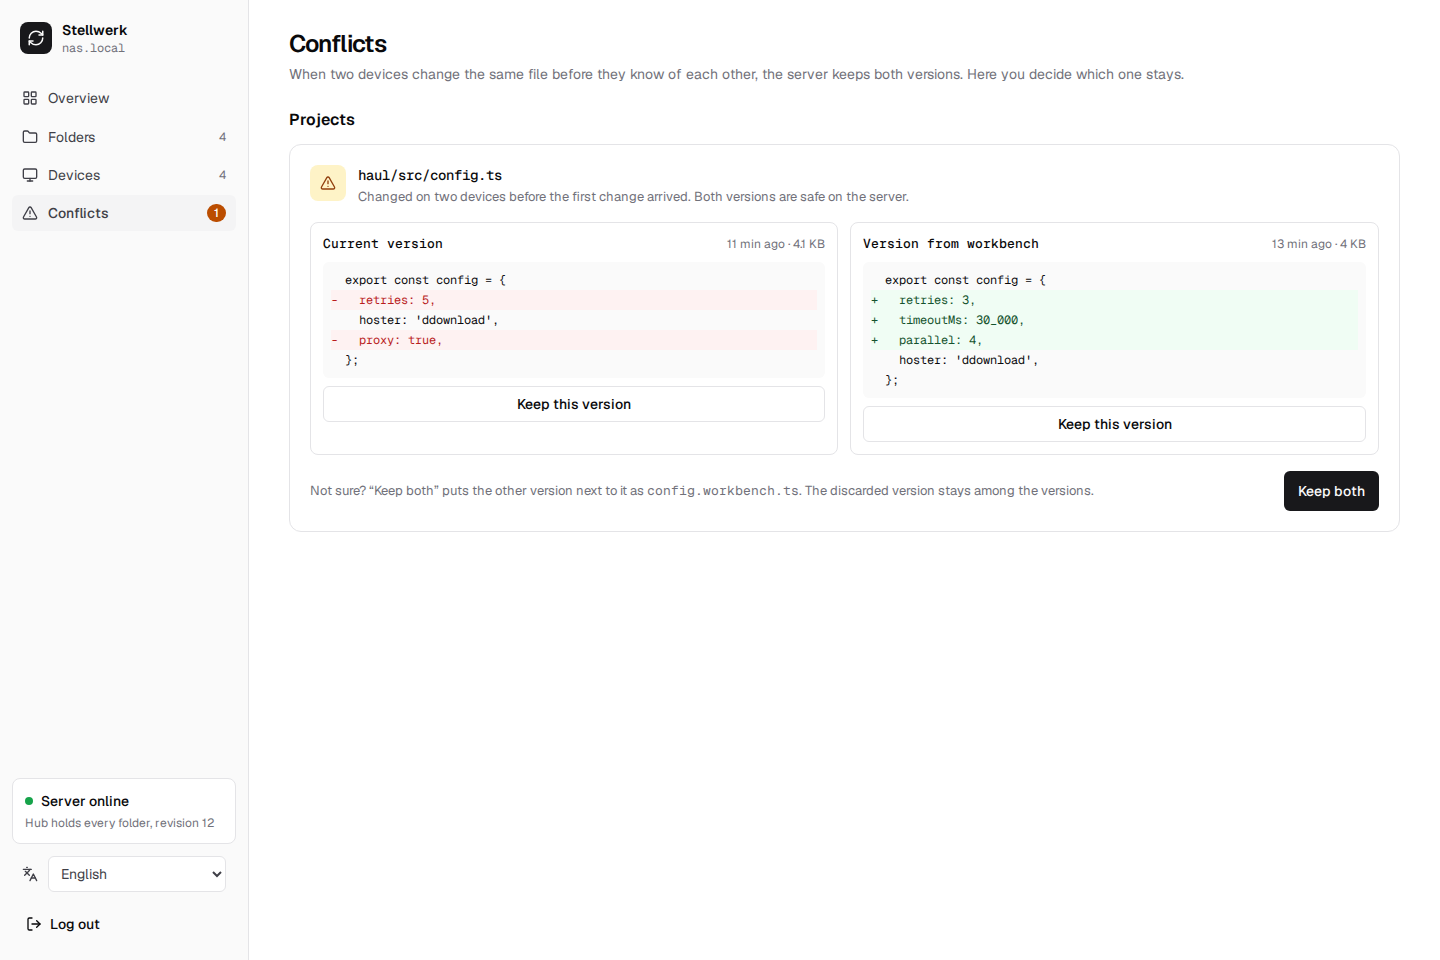The image size is (1440, 960).
Task: Click the green Server online status dot
Action: pyautogui.click(x=29, y=801)
